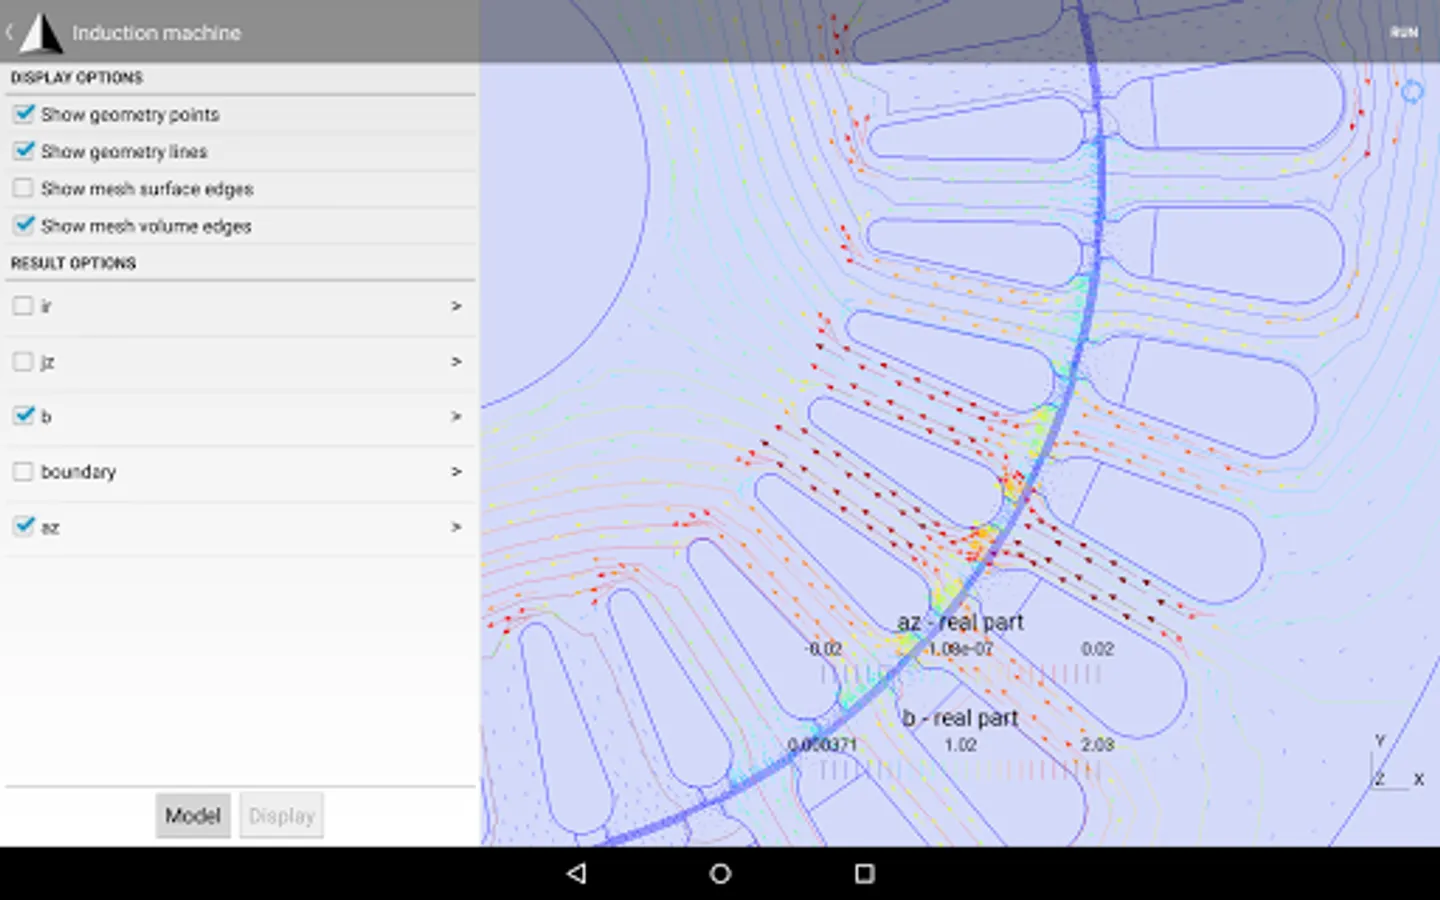Click the 'az - real part' legend label
1440x900 pixels.
click(960, 622)
